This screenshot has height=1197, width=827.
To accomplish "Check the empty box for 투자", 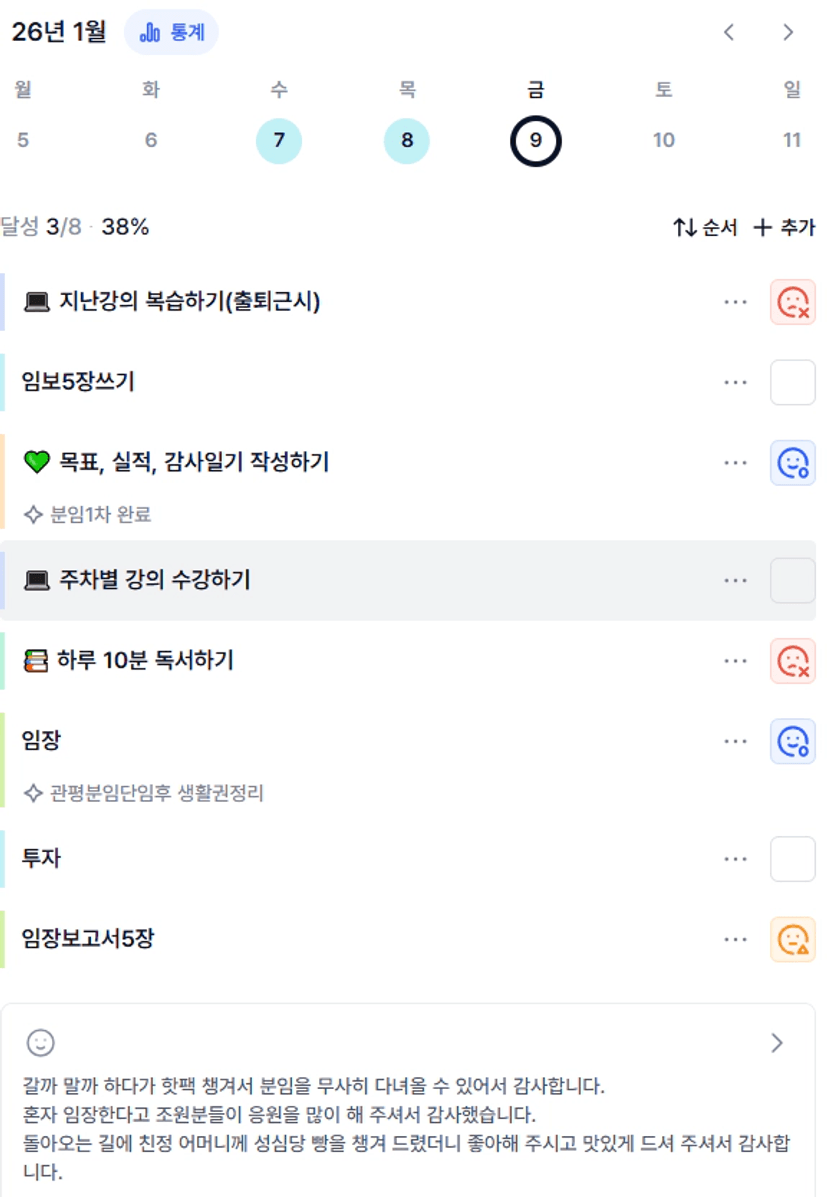I will click(792, 859).
